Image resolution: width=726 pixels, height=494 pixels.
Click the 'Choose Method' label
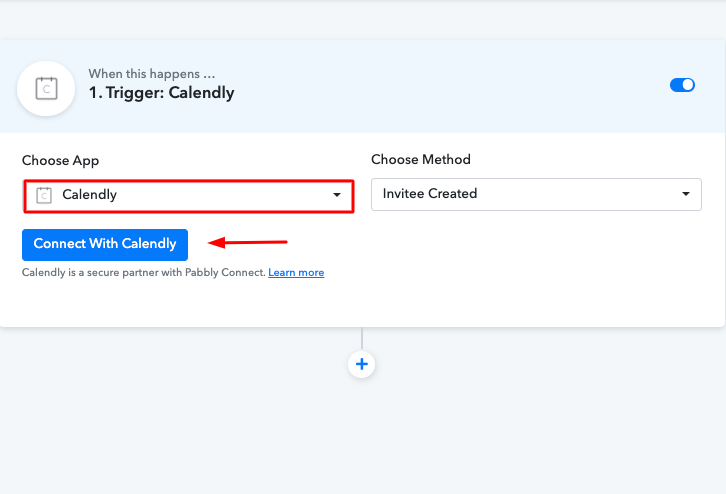click(420, 159)
